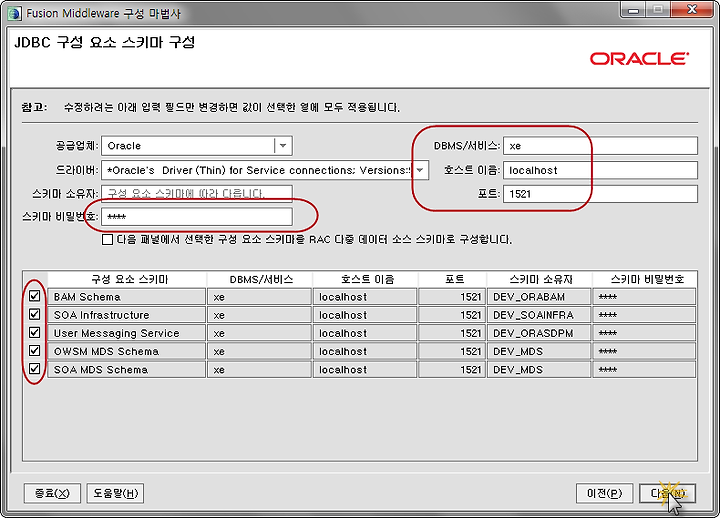This screenshot has height=518, width=720.
Task: Click the DBMS/service input field with xe
Action: (x=600, y=146)
